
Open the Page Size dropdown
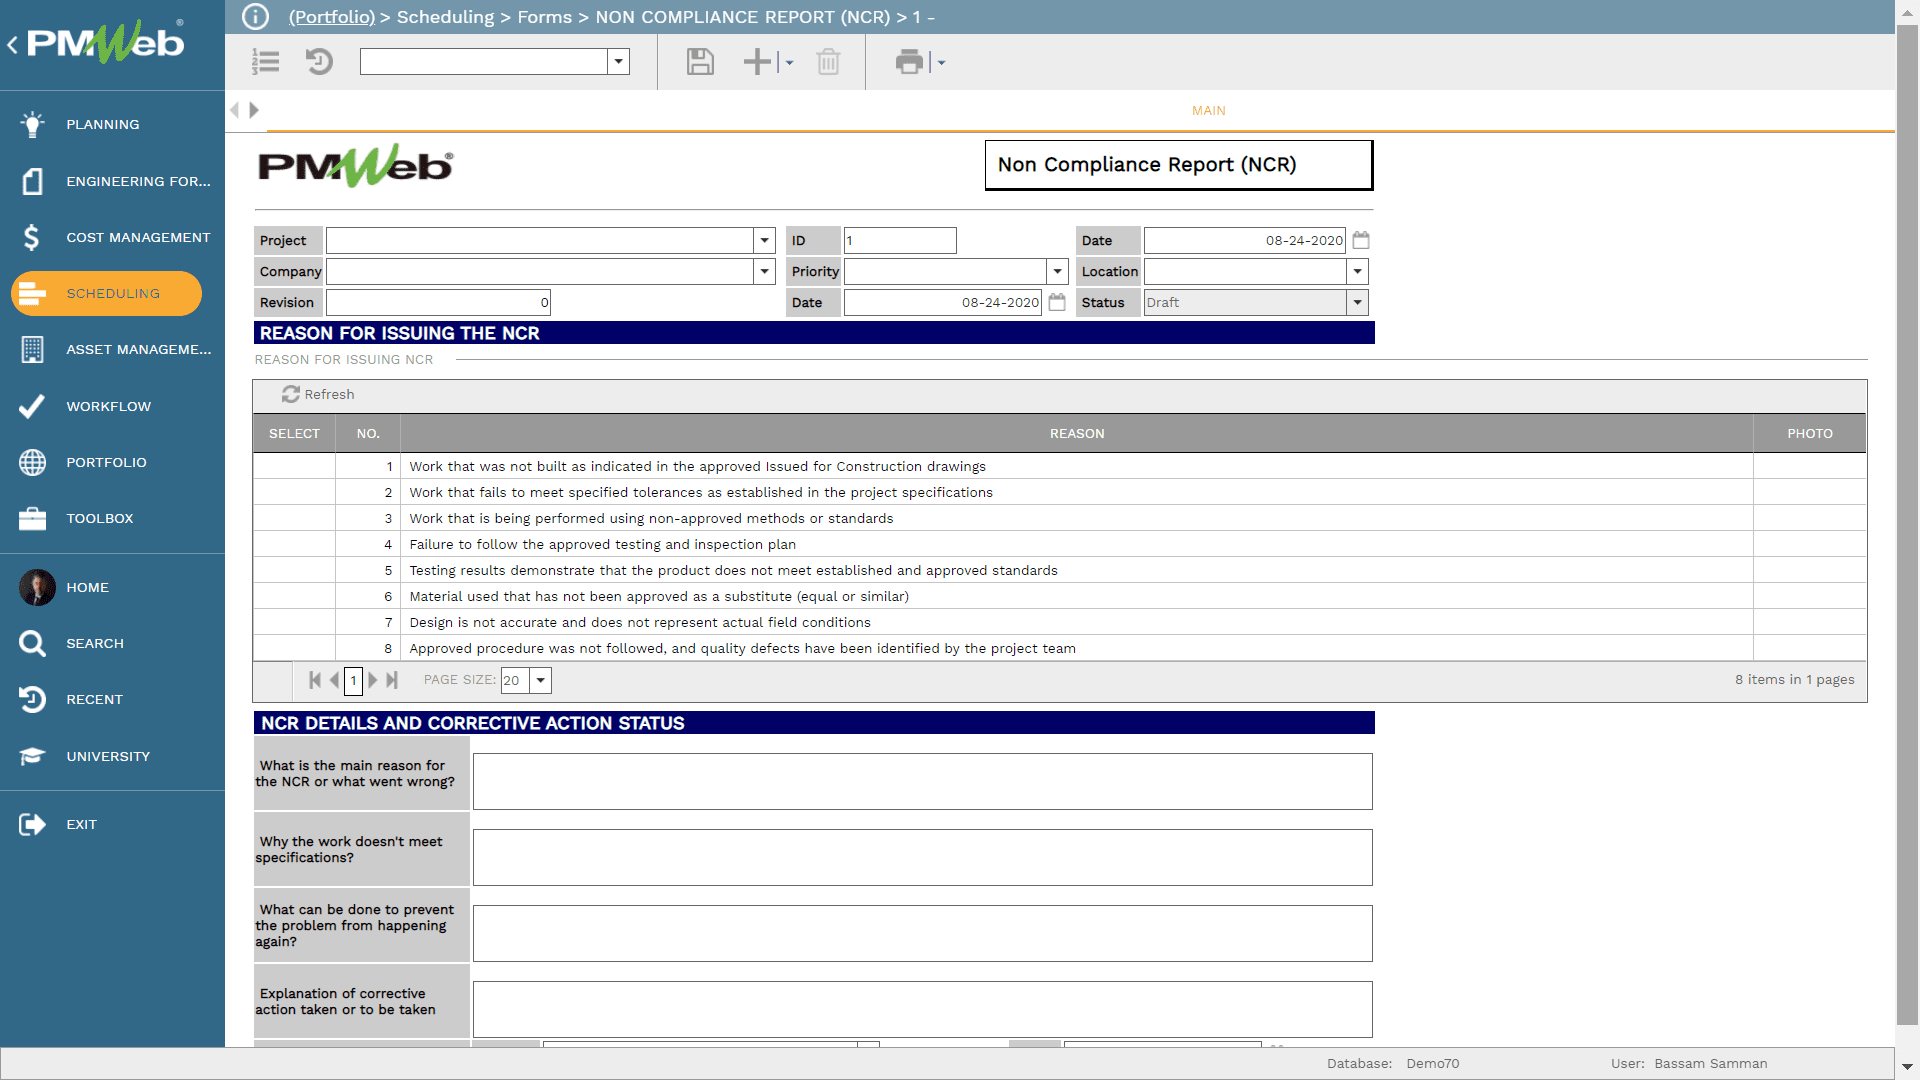click(541, 681)
